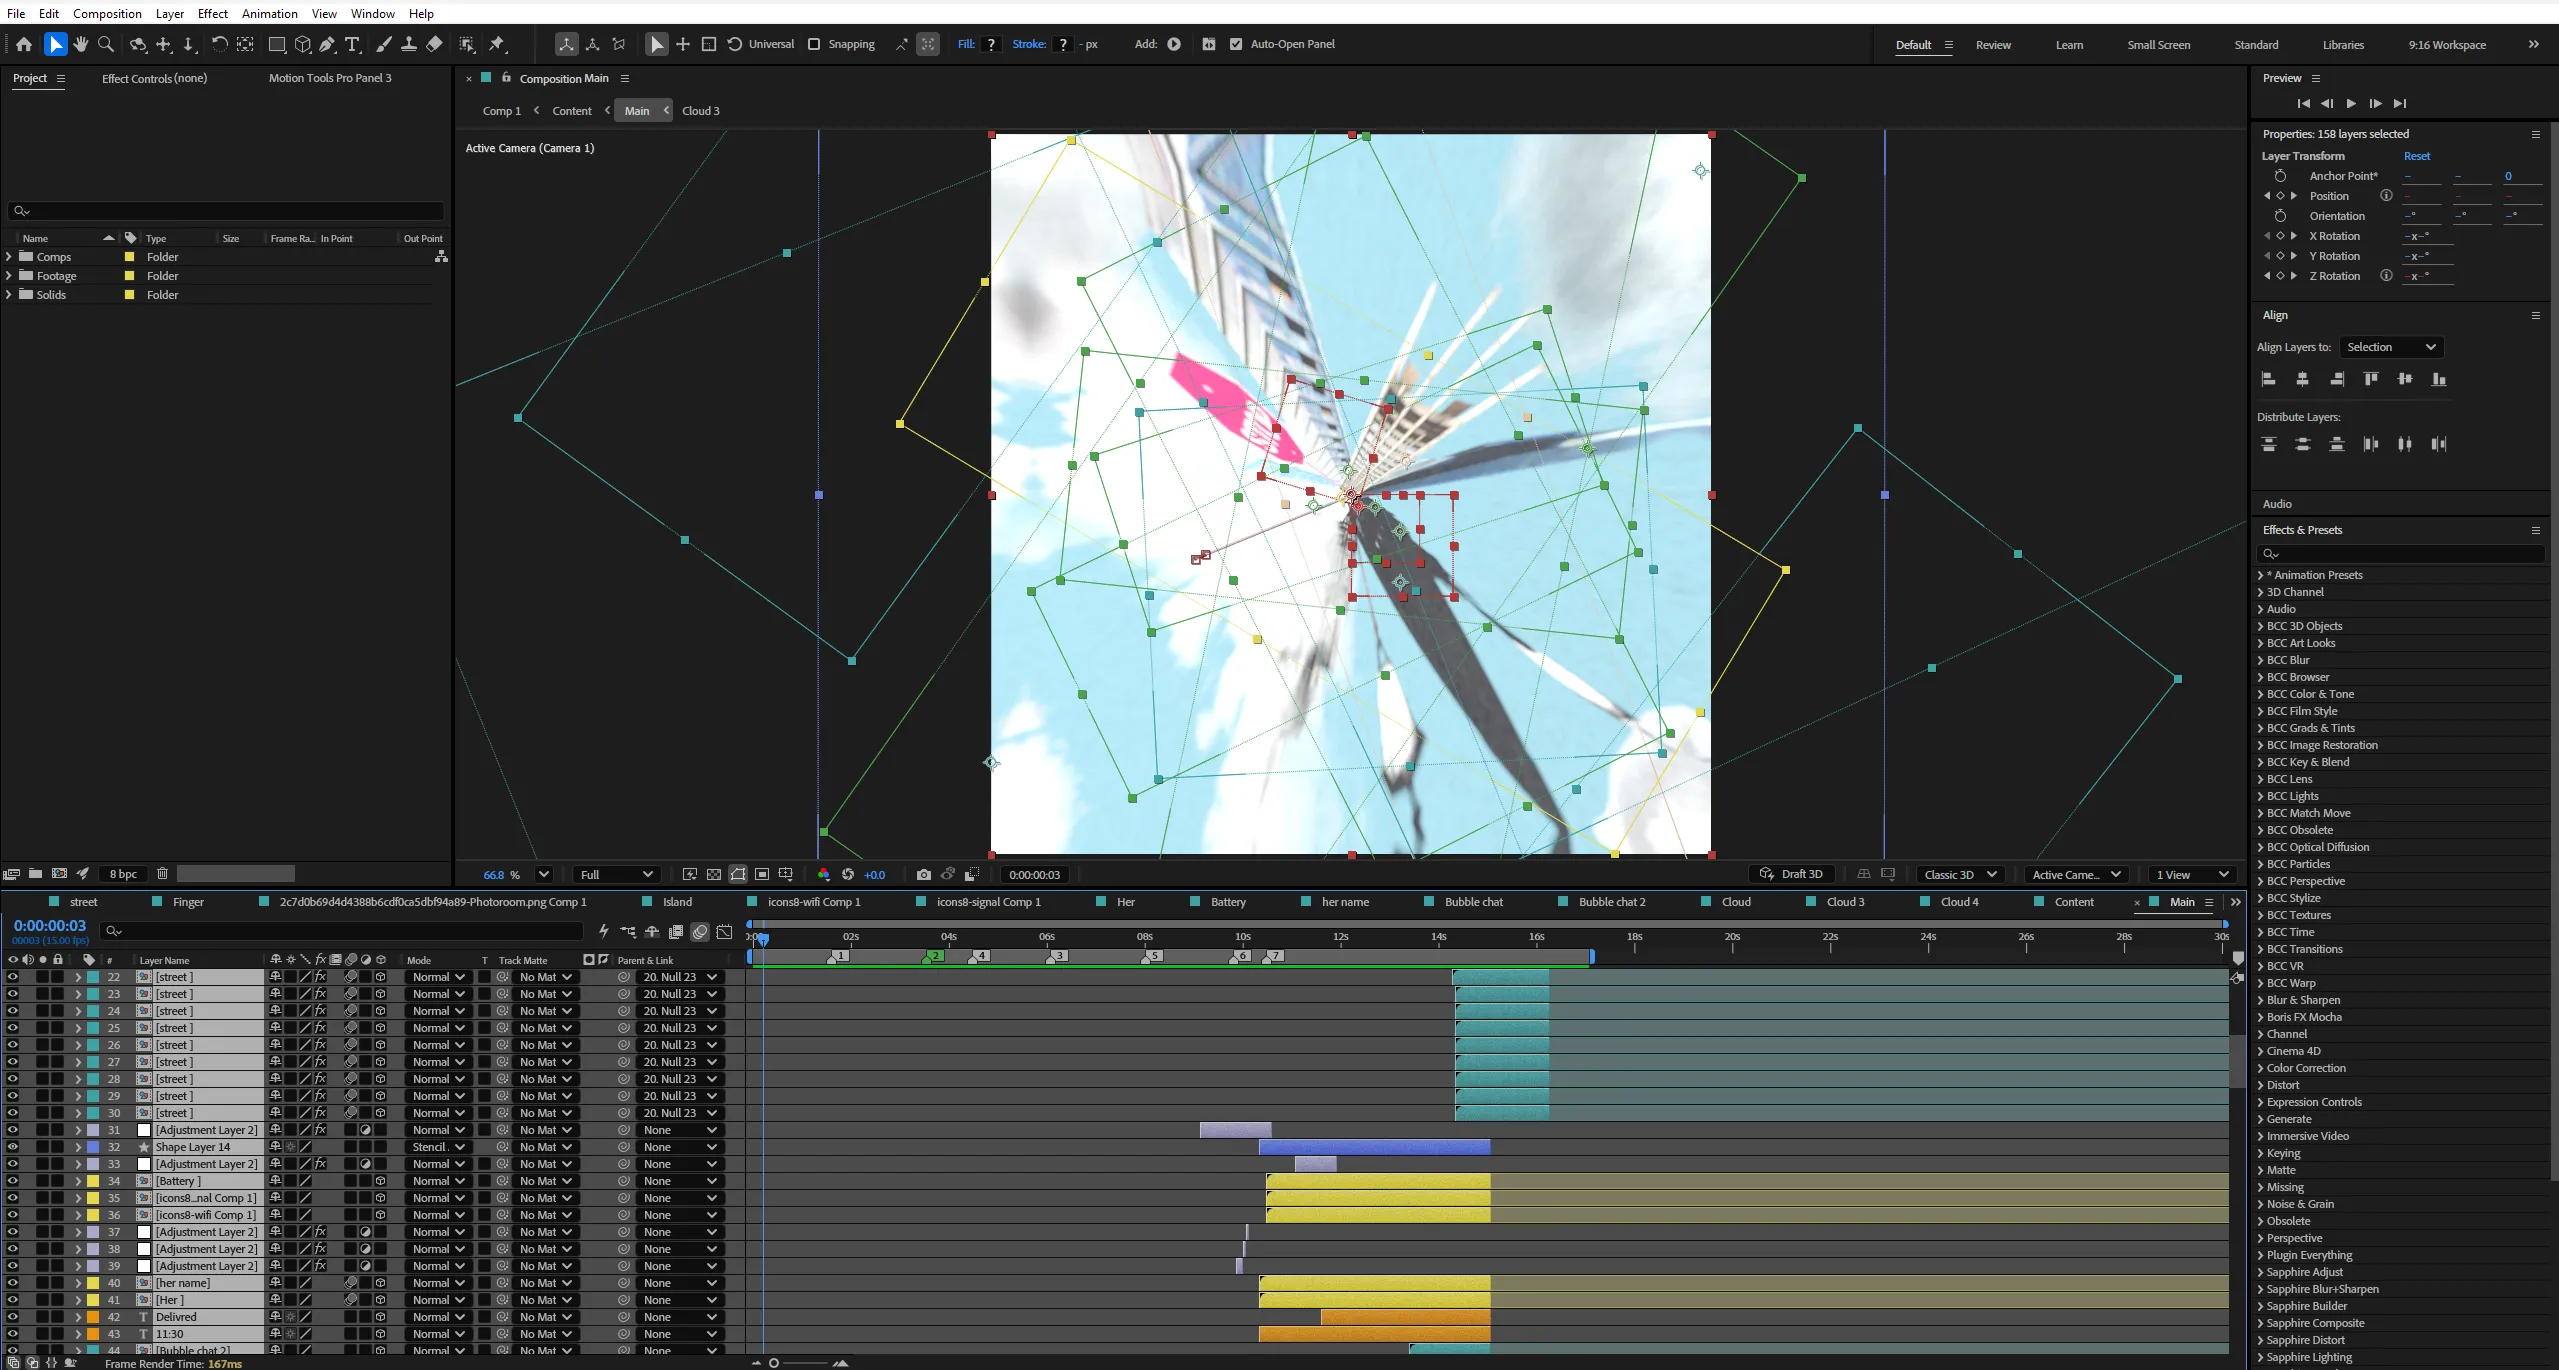The image size is (2559, 1370).
Task: Click Reset in Layer Transform
Action: pyautogui.click(x=2416, y=156)
